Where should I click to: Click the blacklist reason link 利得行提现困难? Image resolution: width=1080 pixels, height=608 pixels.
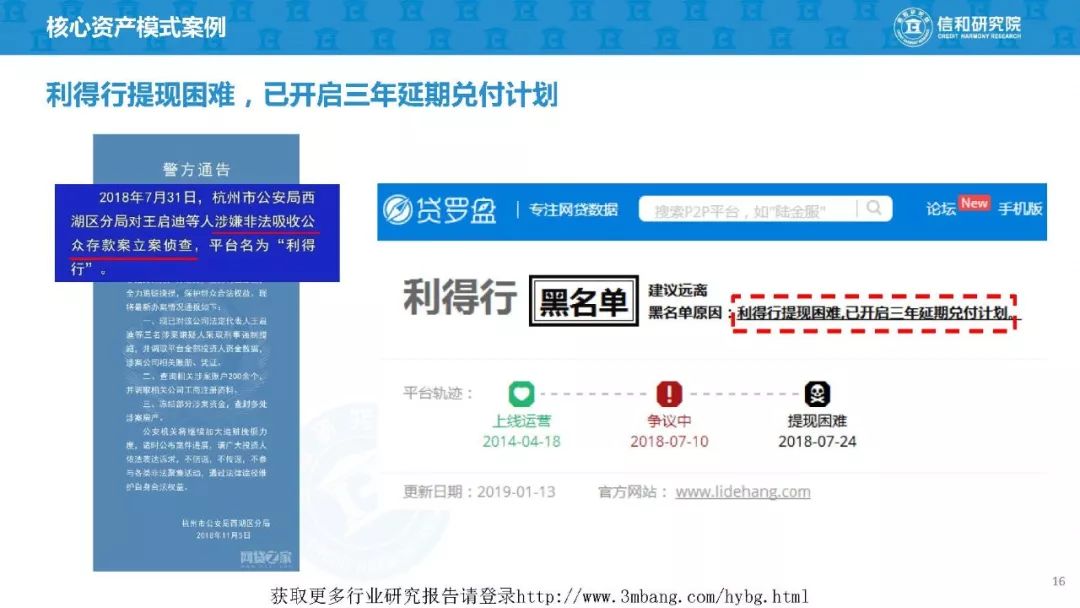[874, 313]
